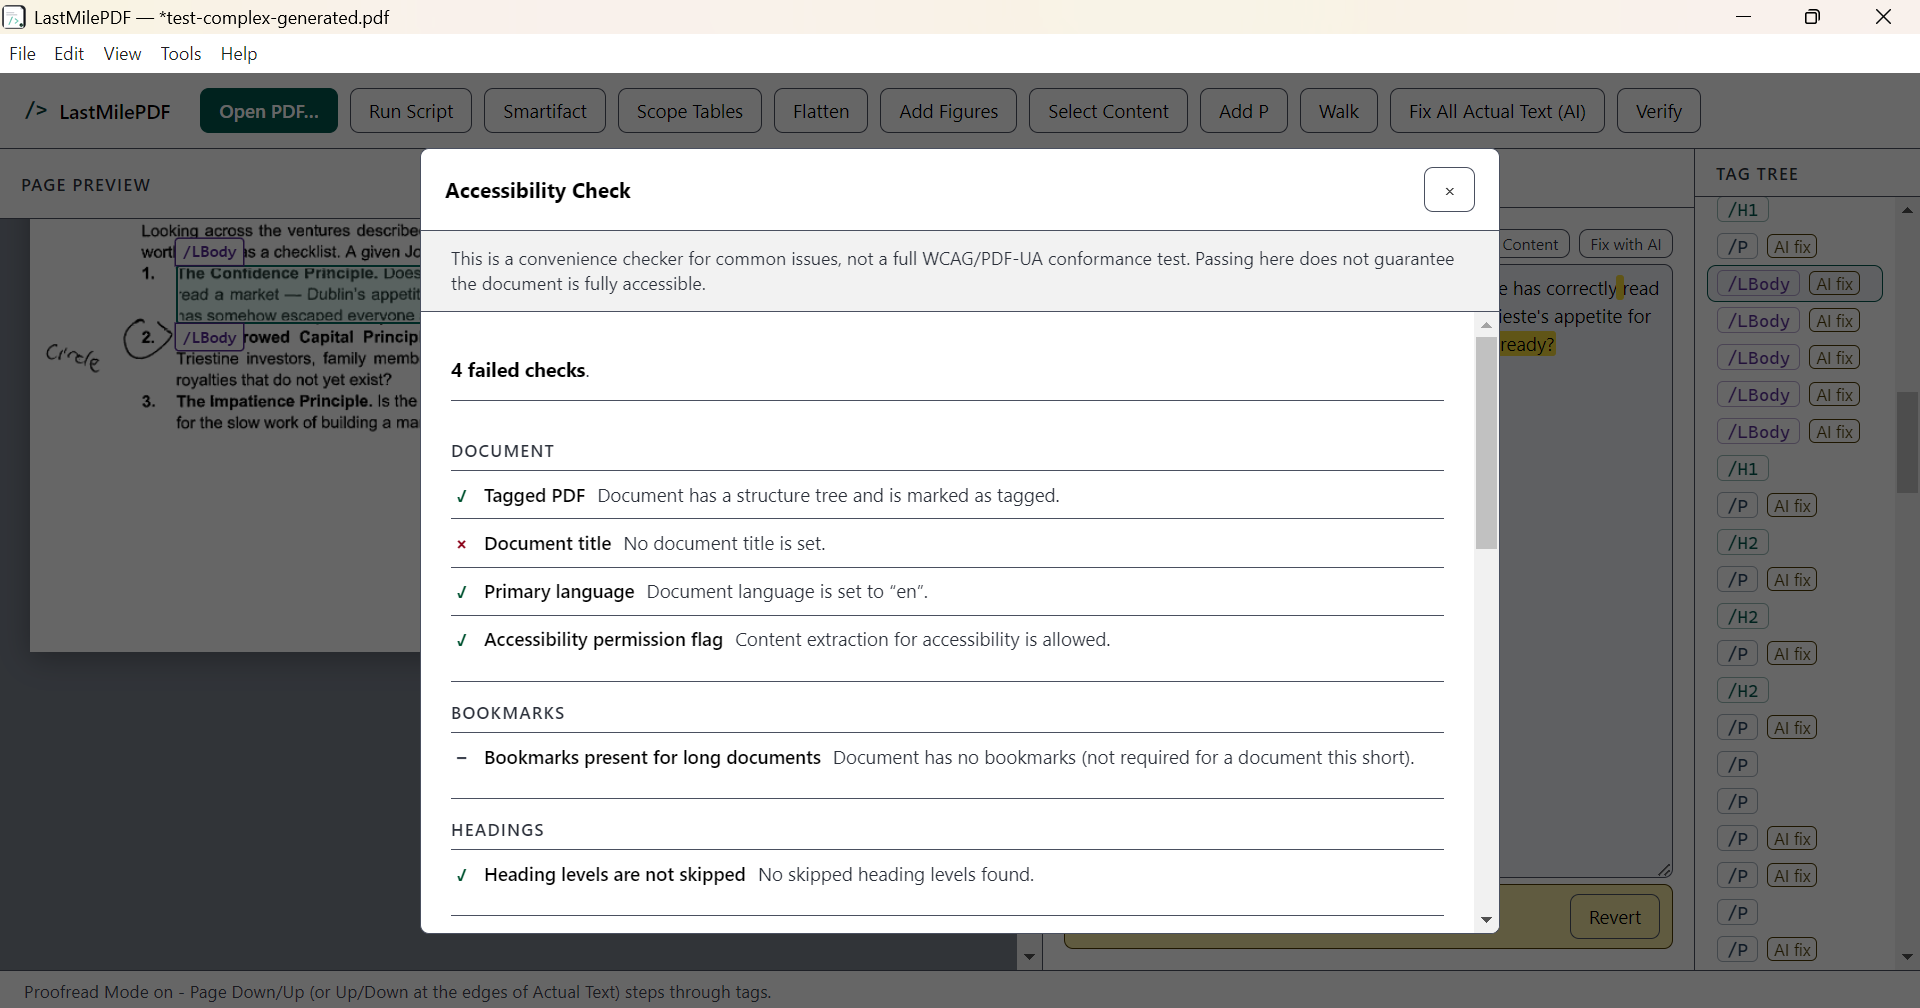
Task: Click the dash icon for Bookmarks check
Action: 462,758
